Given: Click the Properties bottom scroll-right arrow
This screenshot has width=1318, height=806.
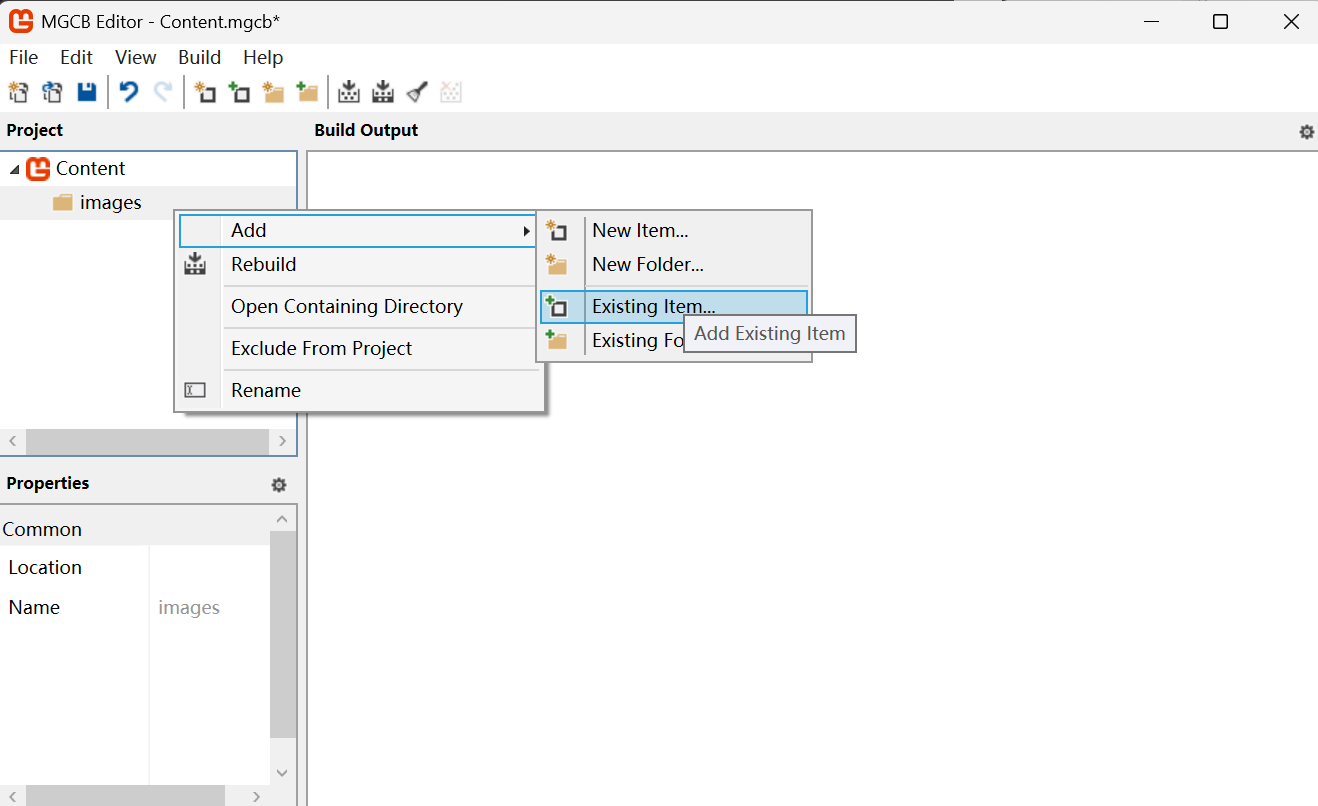Looking at the screenshot, I should pos(257,797).
